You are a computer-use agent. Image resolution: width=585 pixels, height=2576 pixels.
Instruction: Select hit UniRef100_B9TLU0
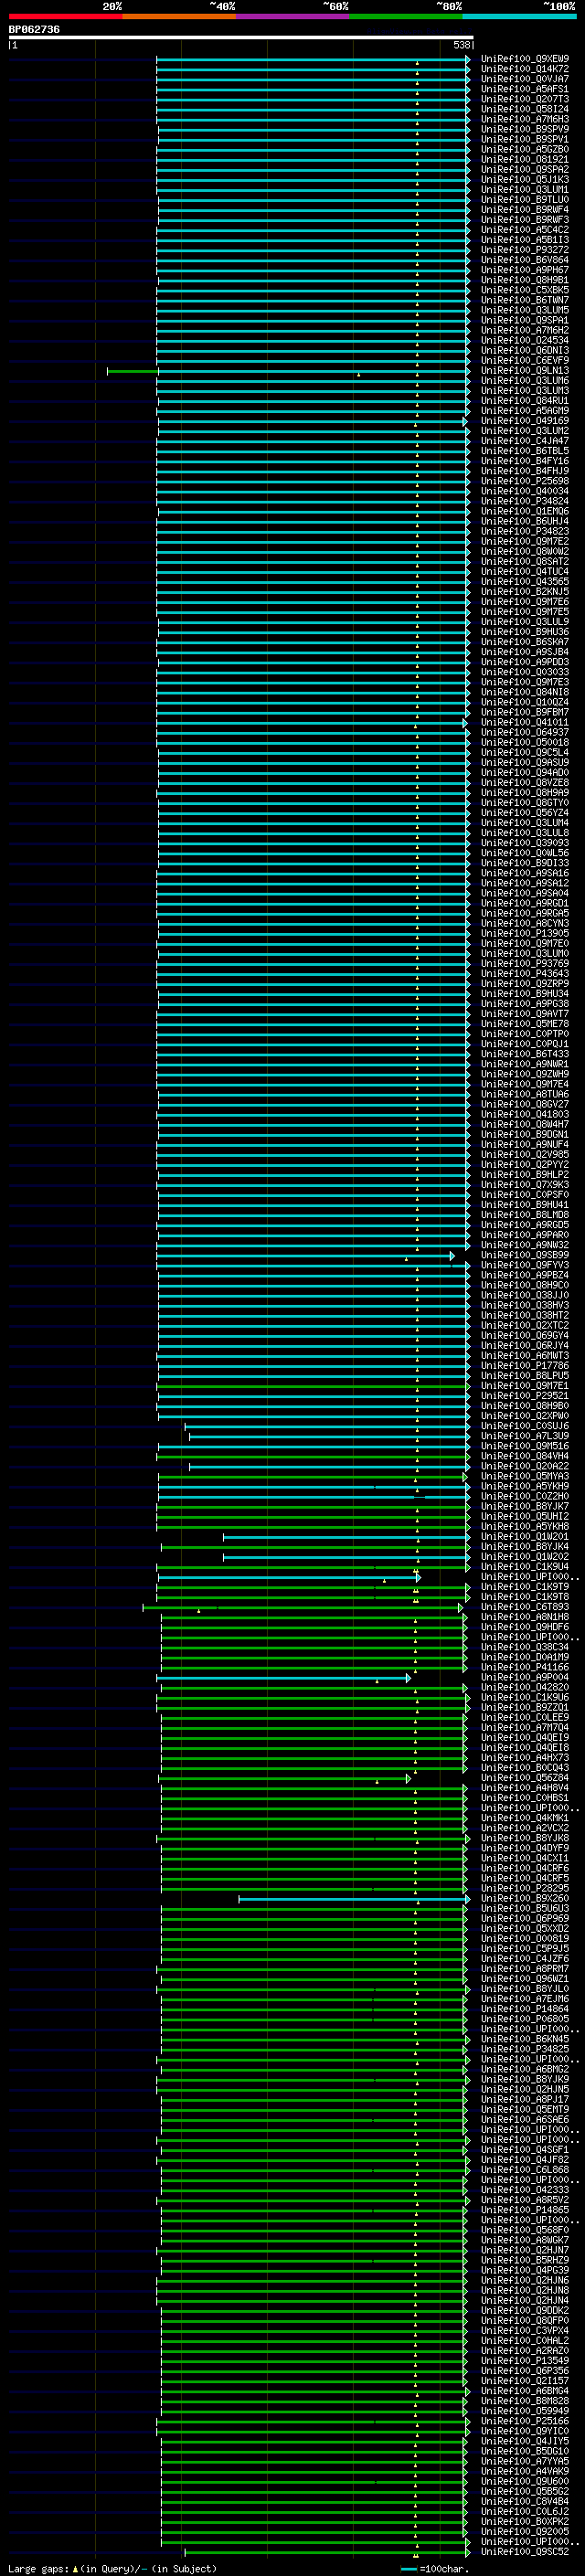pos(525,200)
